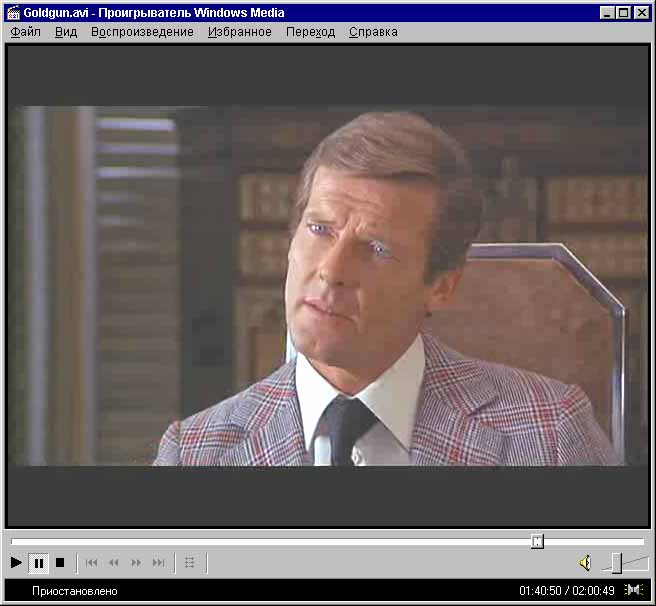Minimize the Windows Media player window

[606, 13]
